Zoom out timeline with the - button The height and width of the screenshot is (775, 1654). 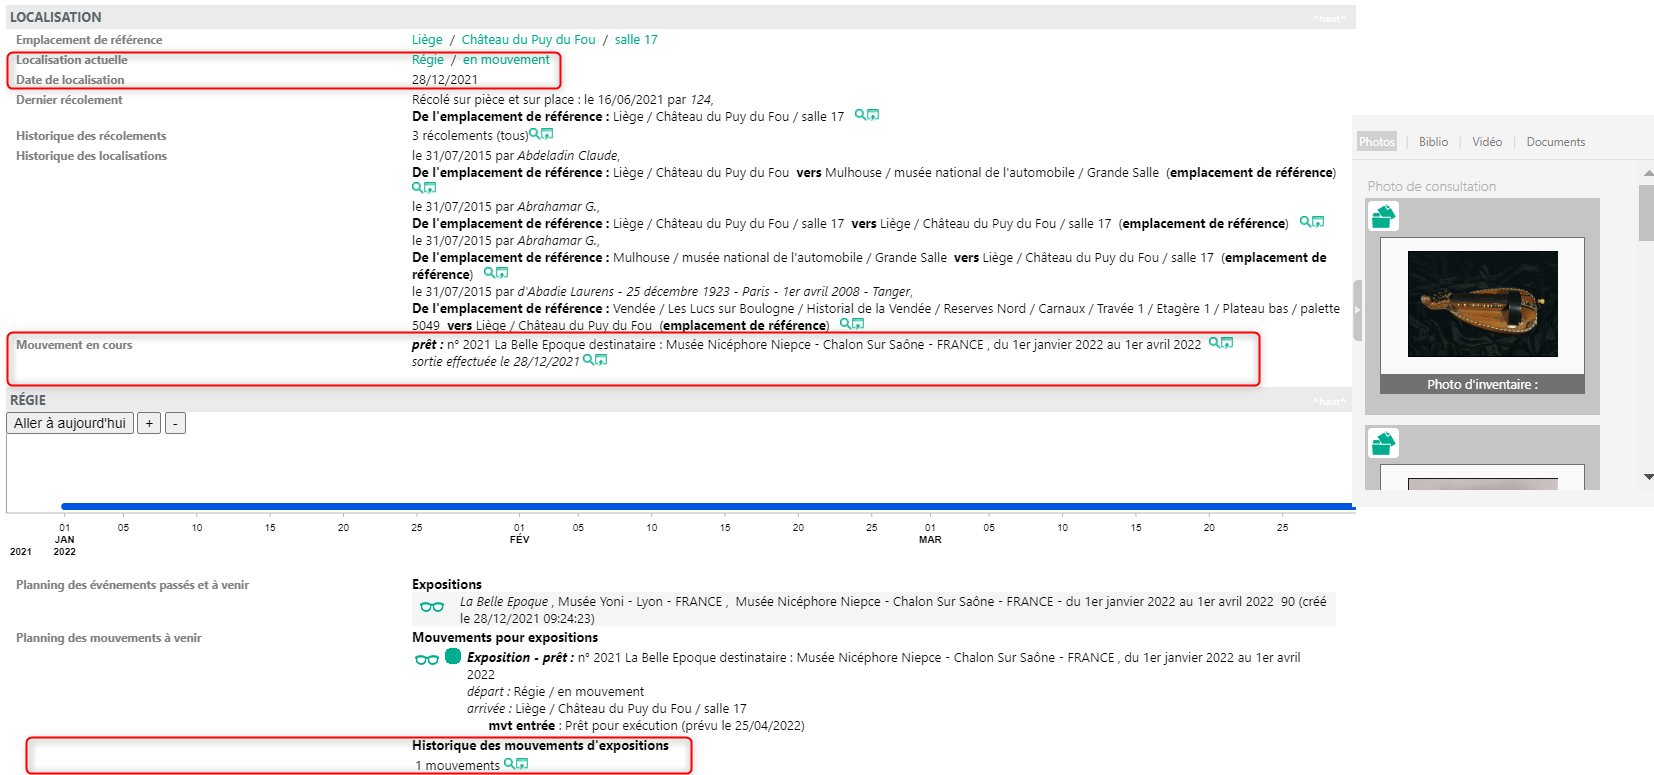click(175, 423)
